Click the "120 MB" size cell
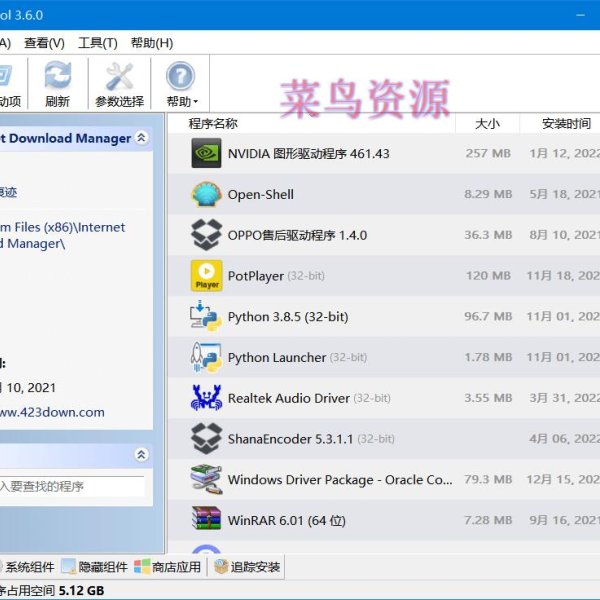600x600 pixels. [x=488, y=276]
